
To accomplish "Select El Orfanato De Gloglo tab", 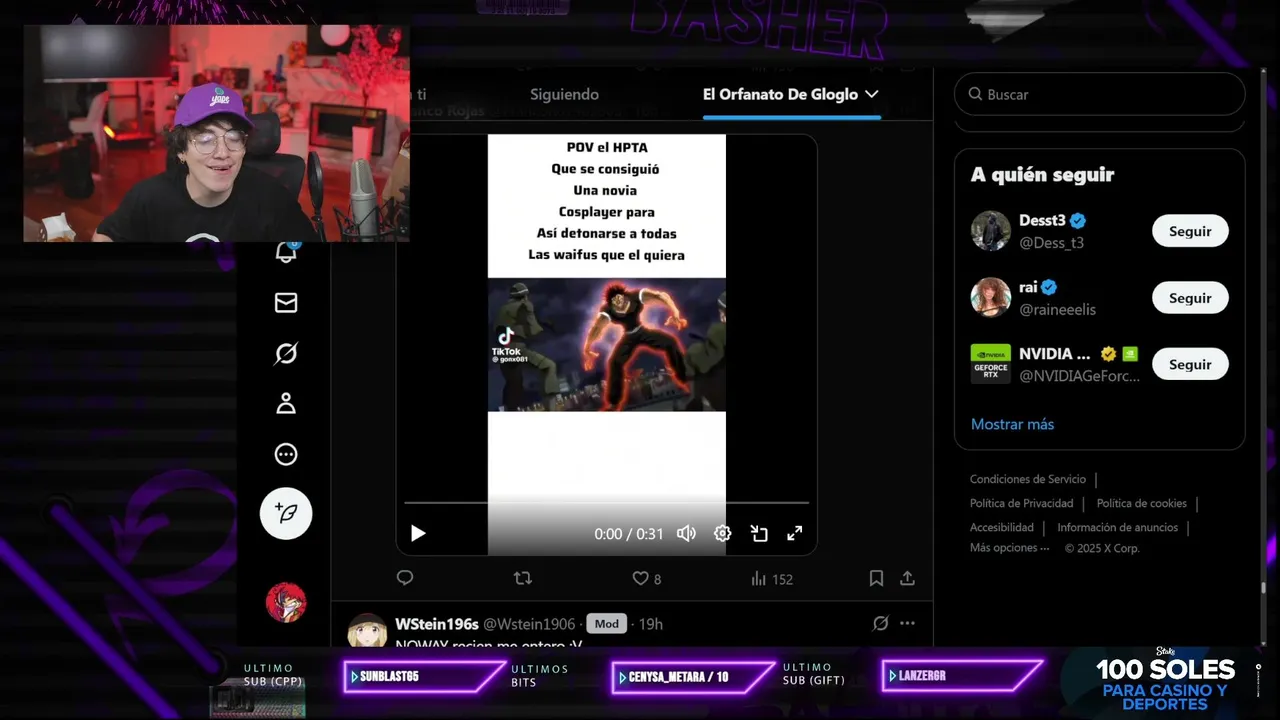I will [780, 94].
